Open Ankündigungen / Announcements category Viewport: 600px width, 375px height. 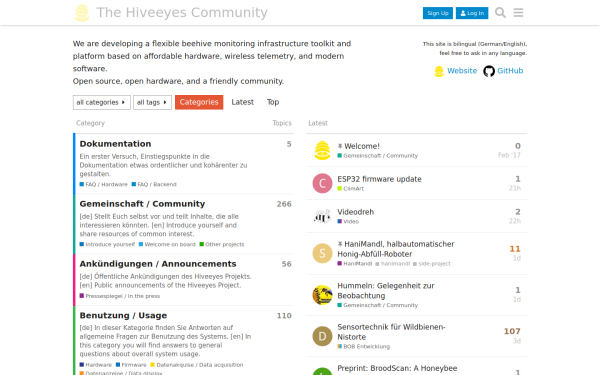point(158,264)
